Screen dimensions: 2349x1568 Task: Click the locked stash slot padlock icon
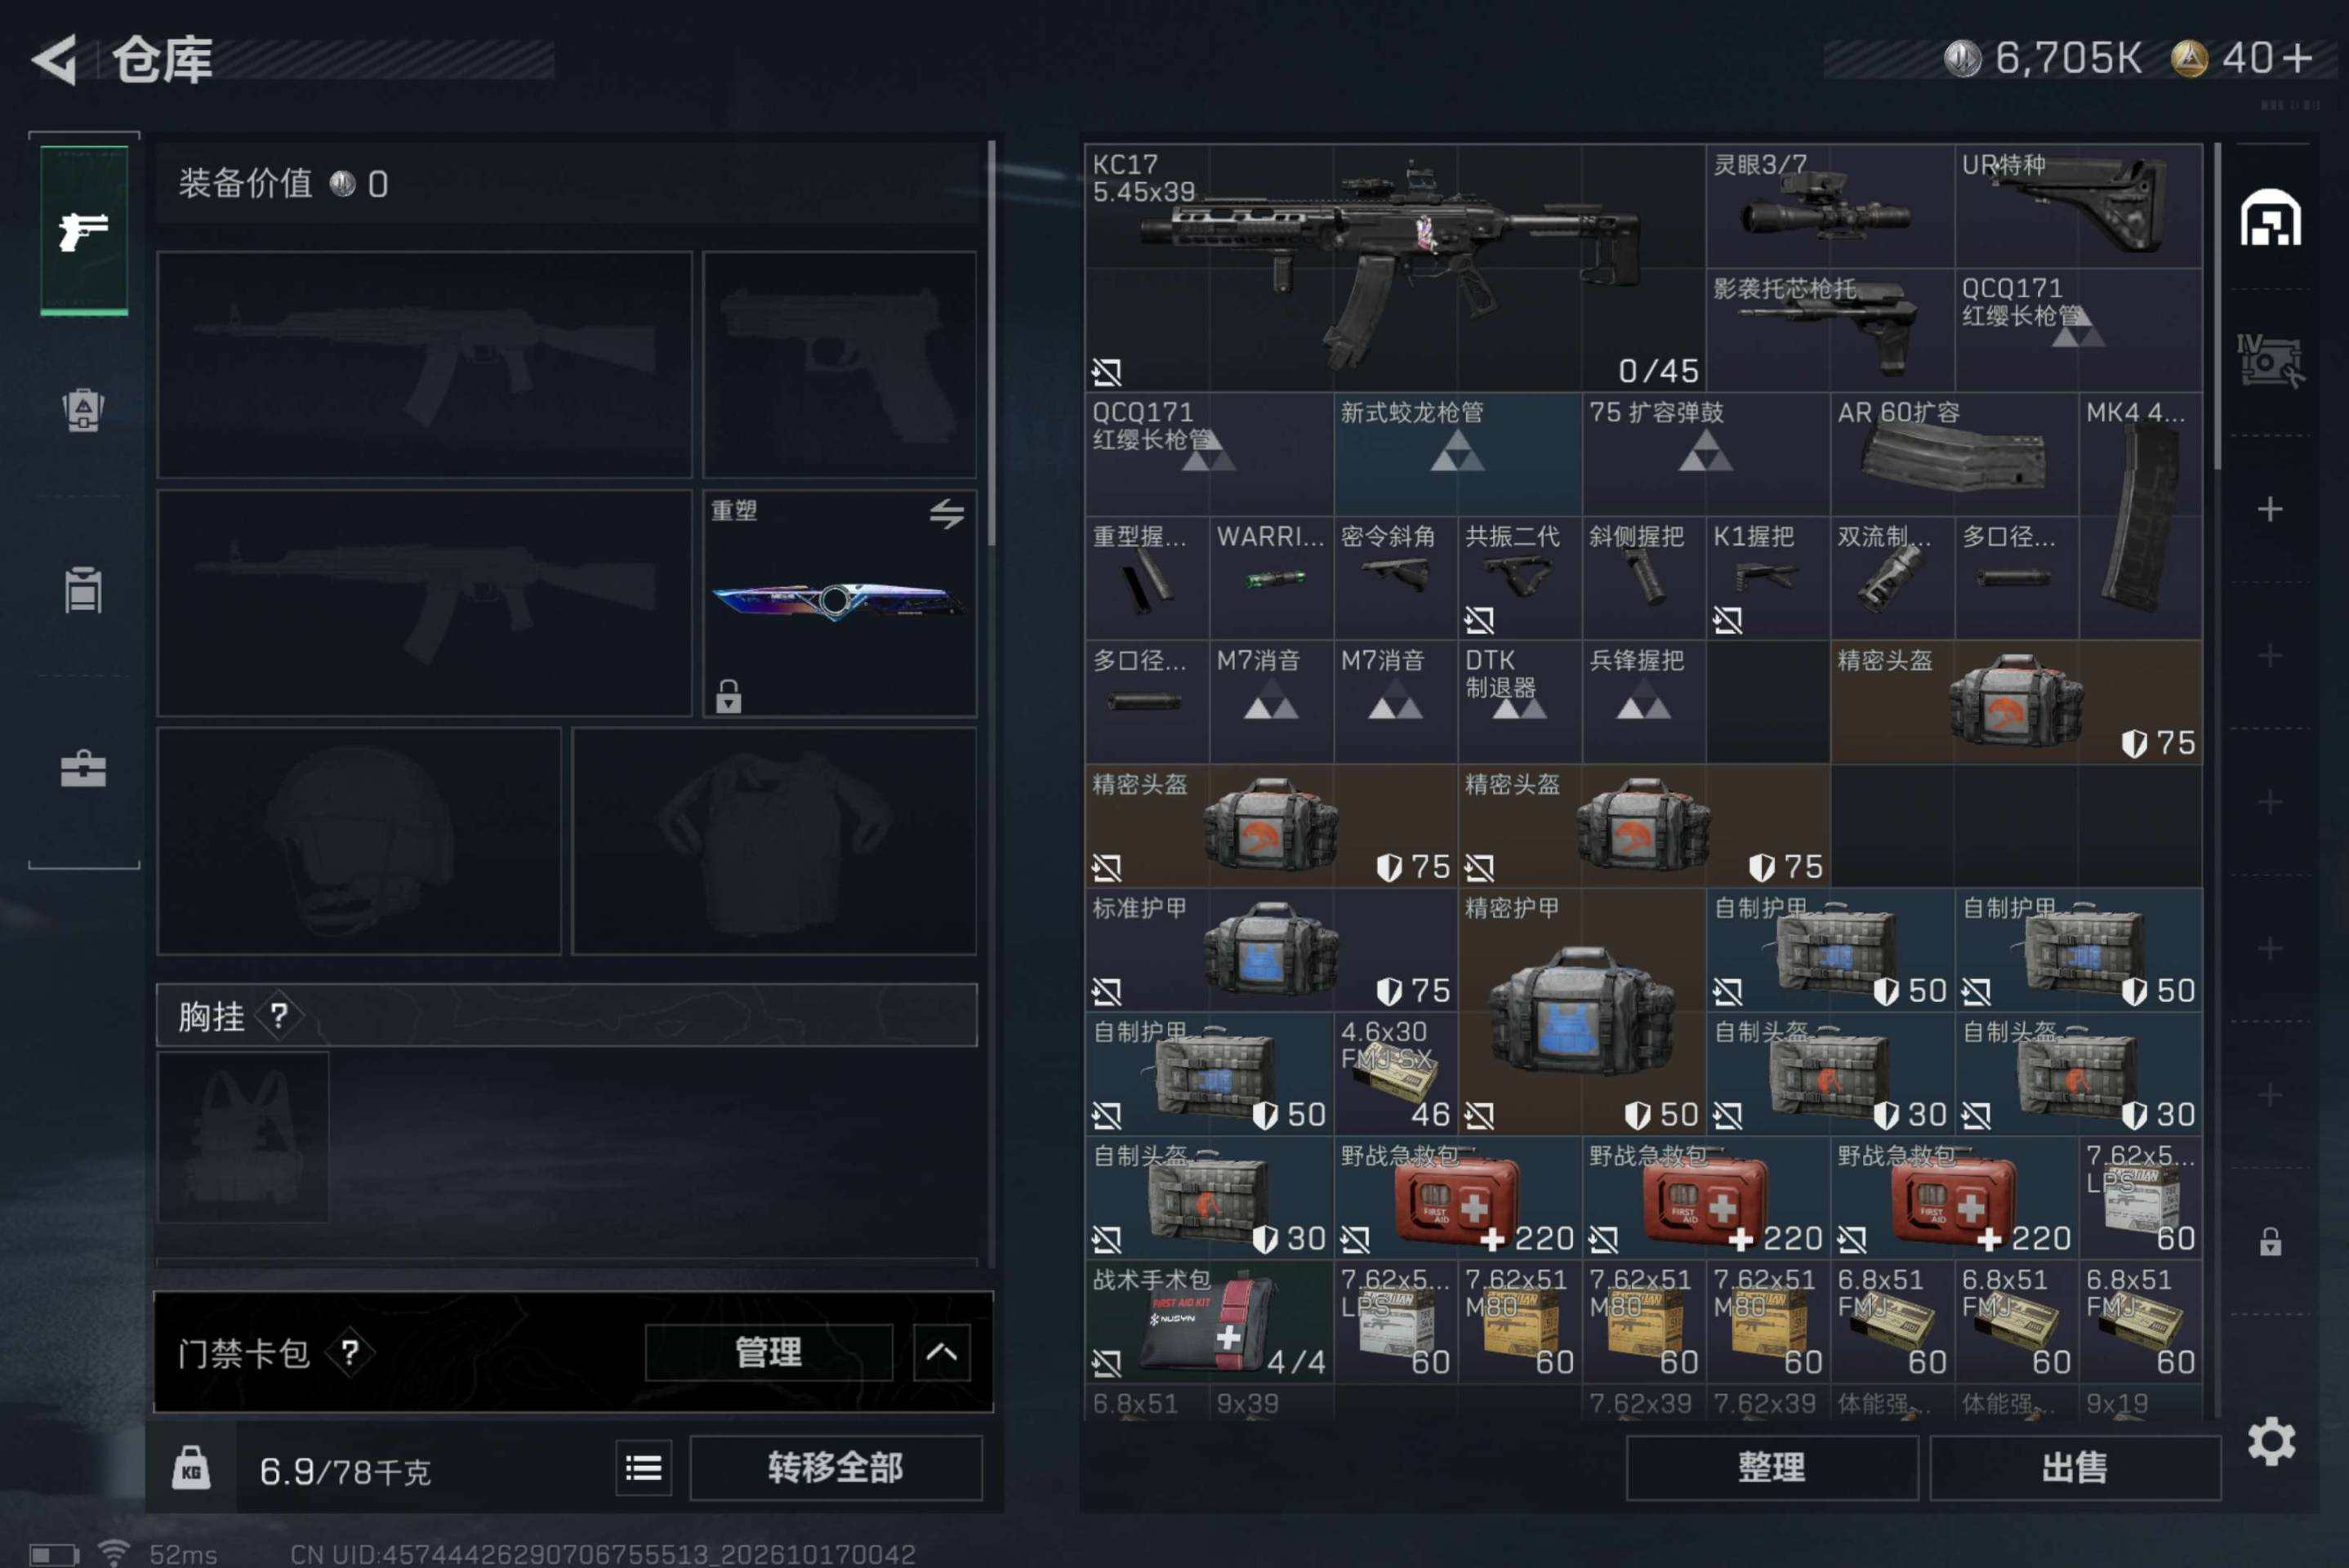click(2270, 1241)
